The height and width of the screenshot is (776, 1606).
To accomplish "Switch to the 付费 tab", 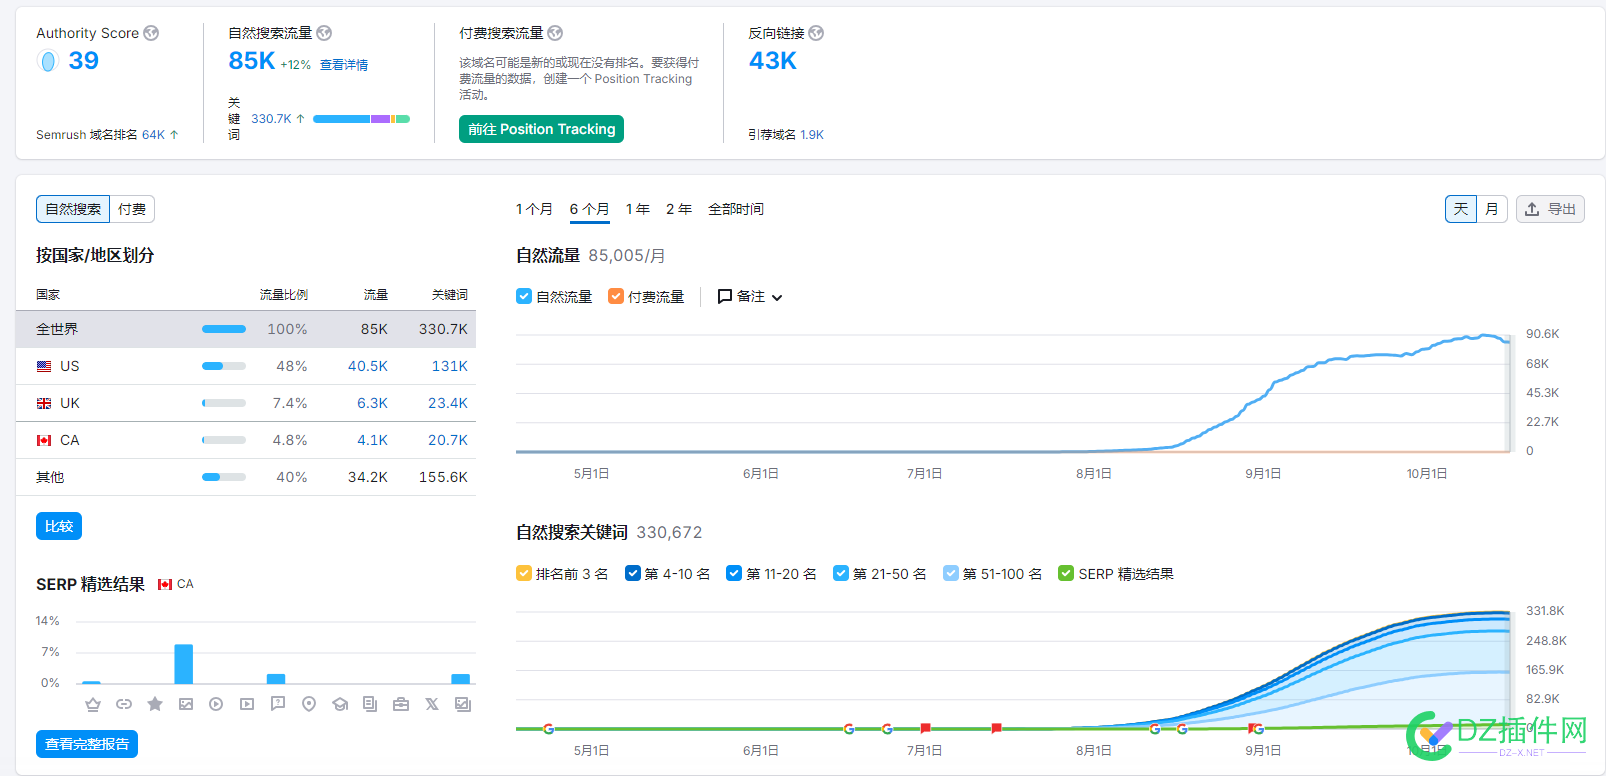I will pos(132,209).
